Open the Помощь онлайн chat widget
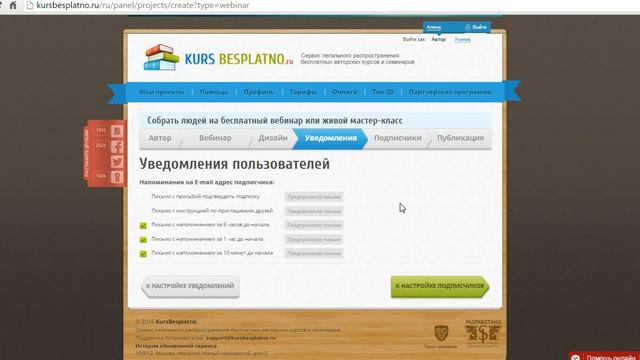Viewport: 640px width, 360px height. [604, 357]
